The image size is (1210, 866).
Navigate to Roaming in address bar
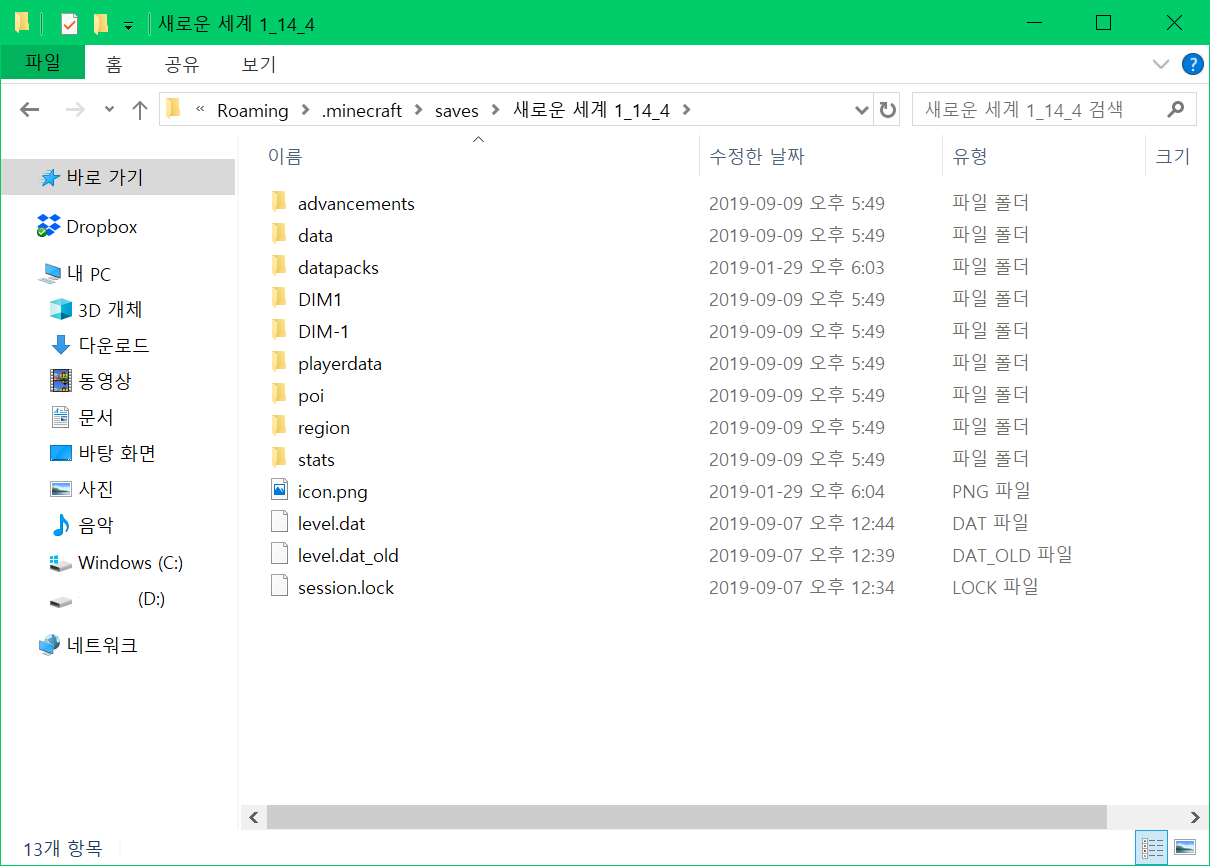[x=252, y=110]
